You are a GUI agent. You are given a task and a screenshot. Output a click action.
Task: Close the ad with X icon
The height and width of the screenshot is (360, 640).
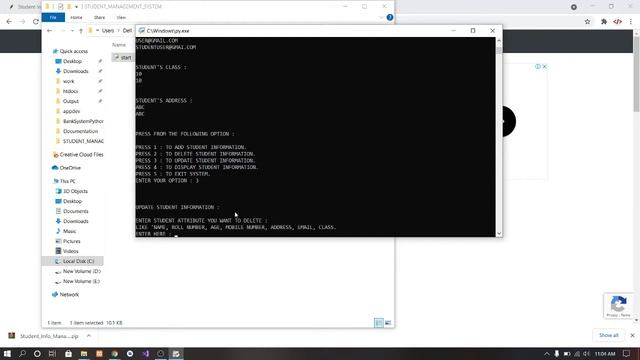(x=544, y=67)
